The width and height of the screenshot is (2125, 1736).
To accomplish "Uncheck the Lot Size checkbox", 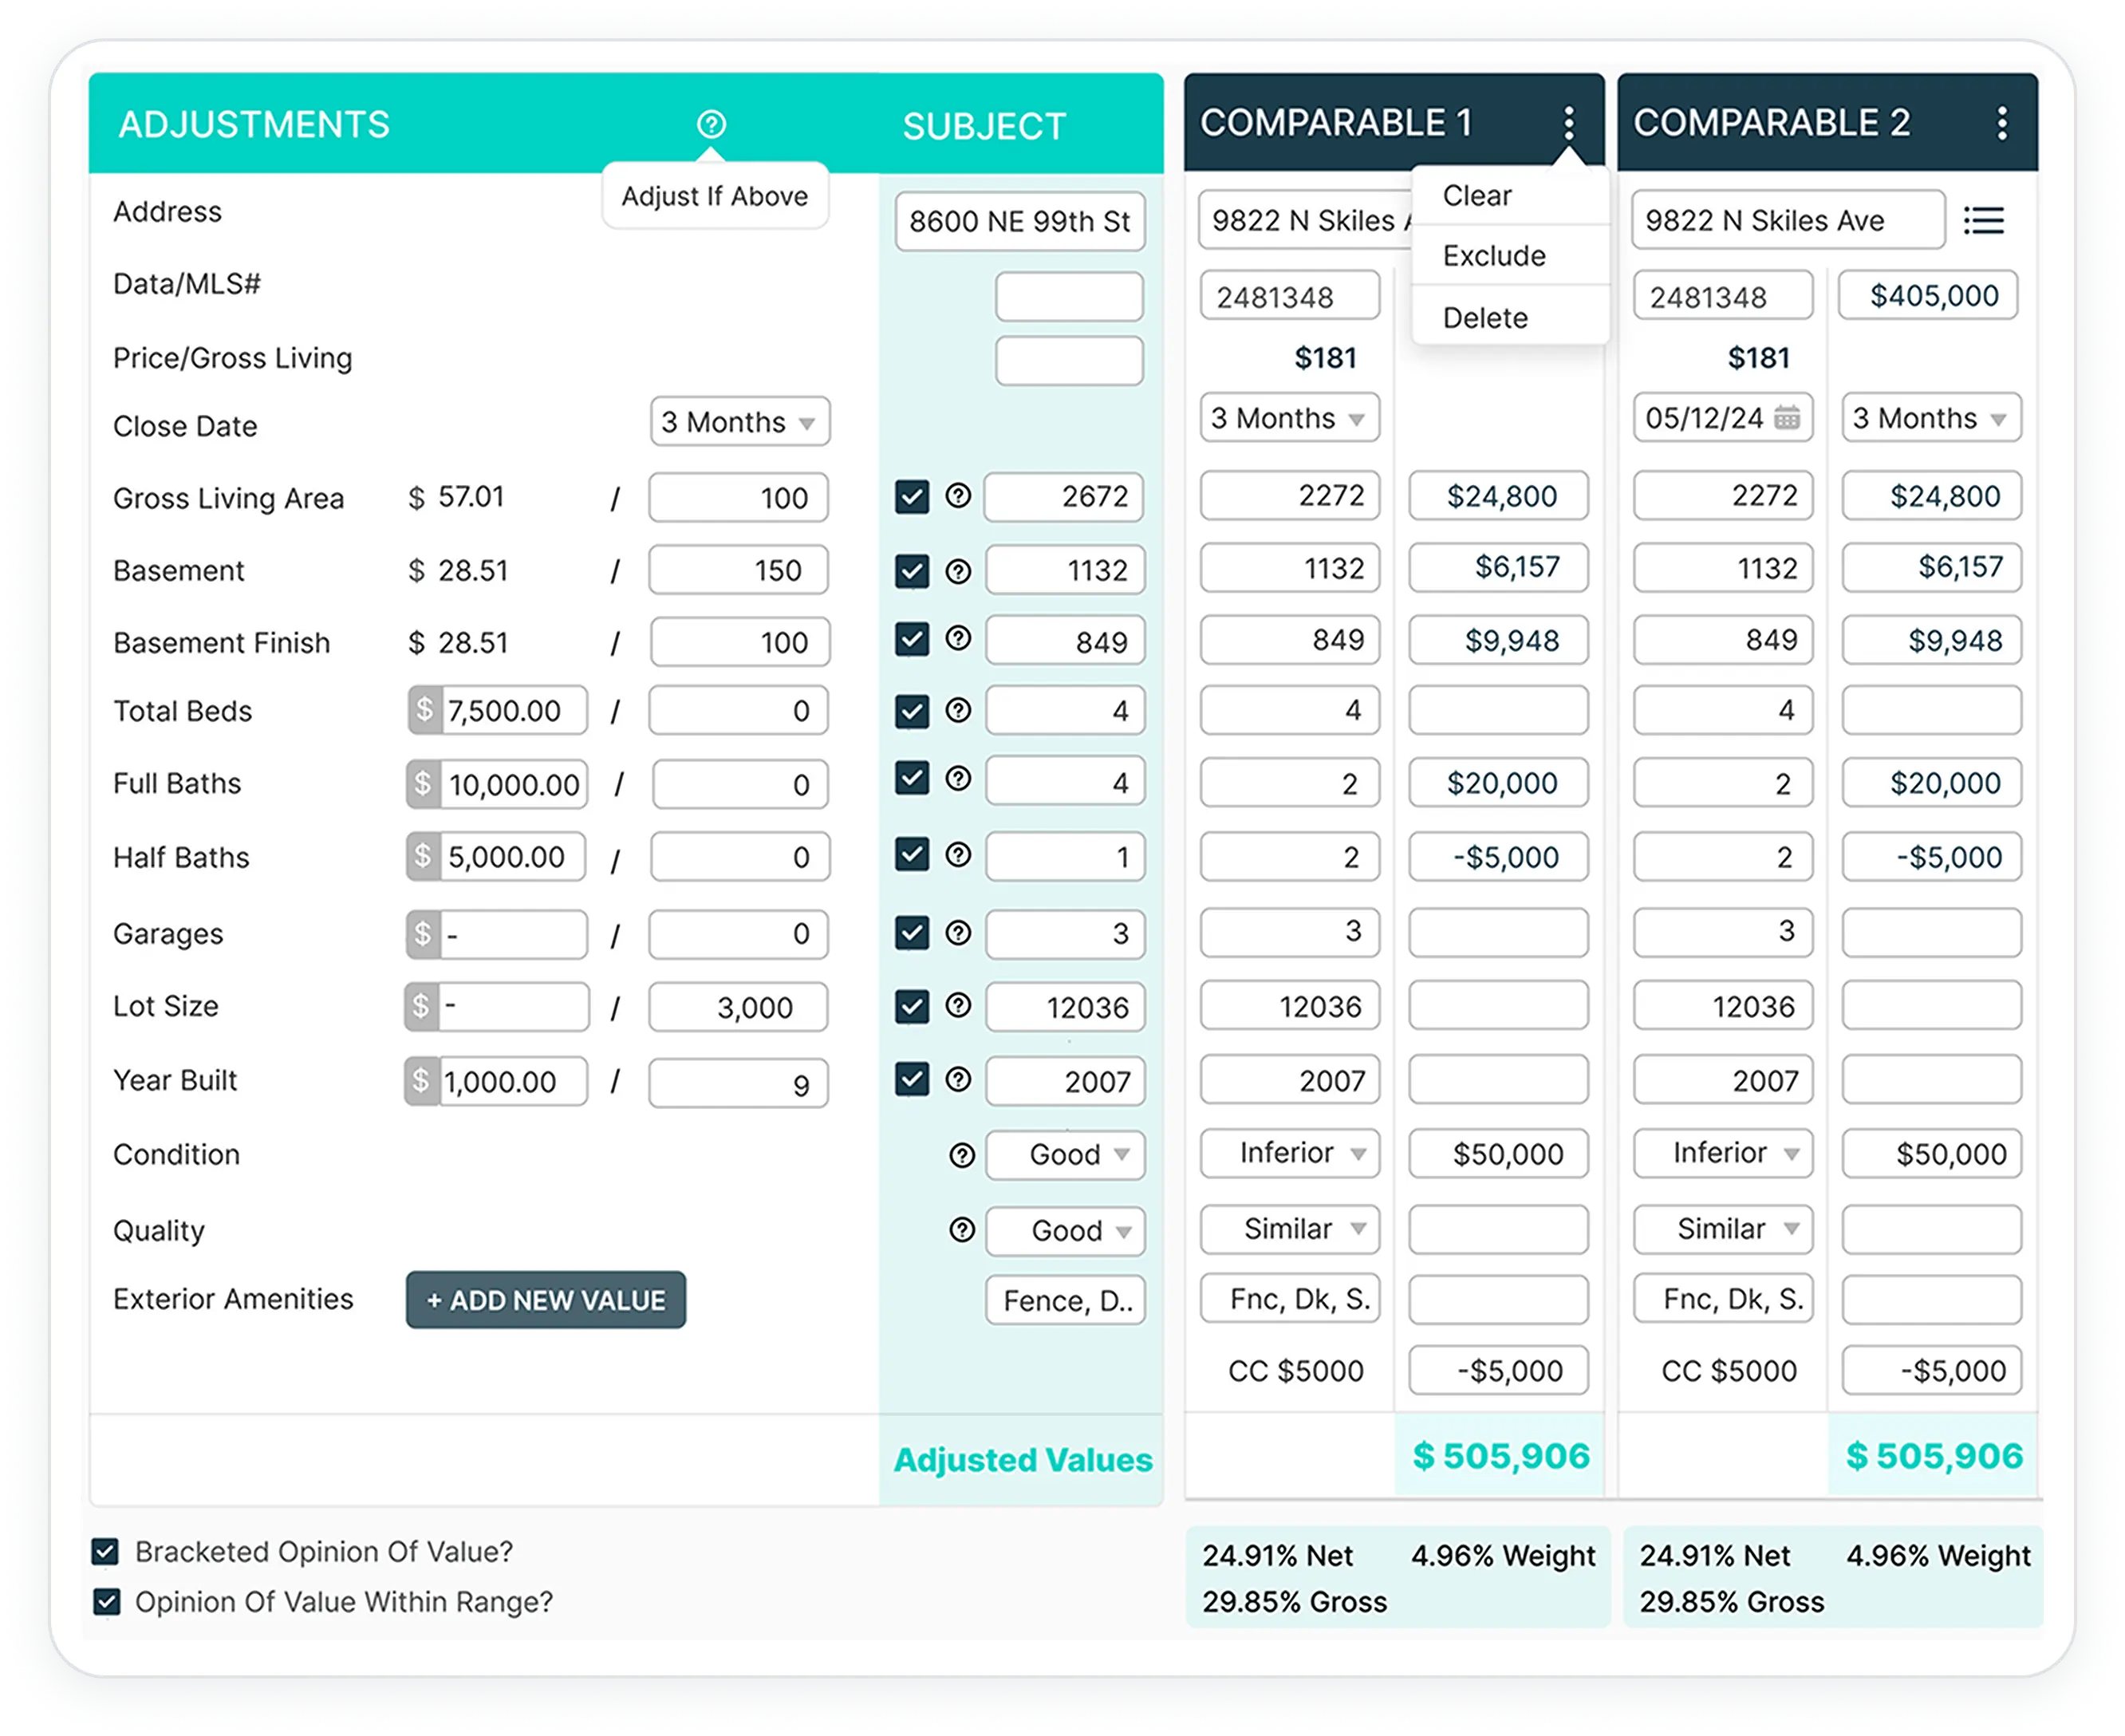I will pyautogui.click(x=911, y=1006).
